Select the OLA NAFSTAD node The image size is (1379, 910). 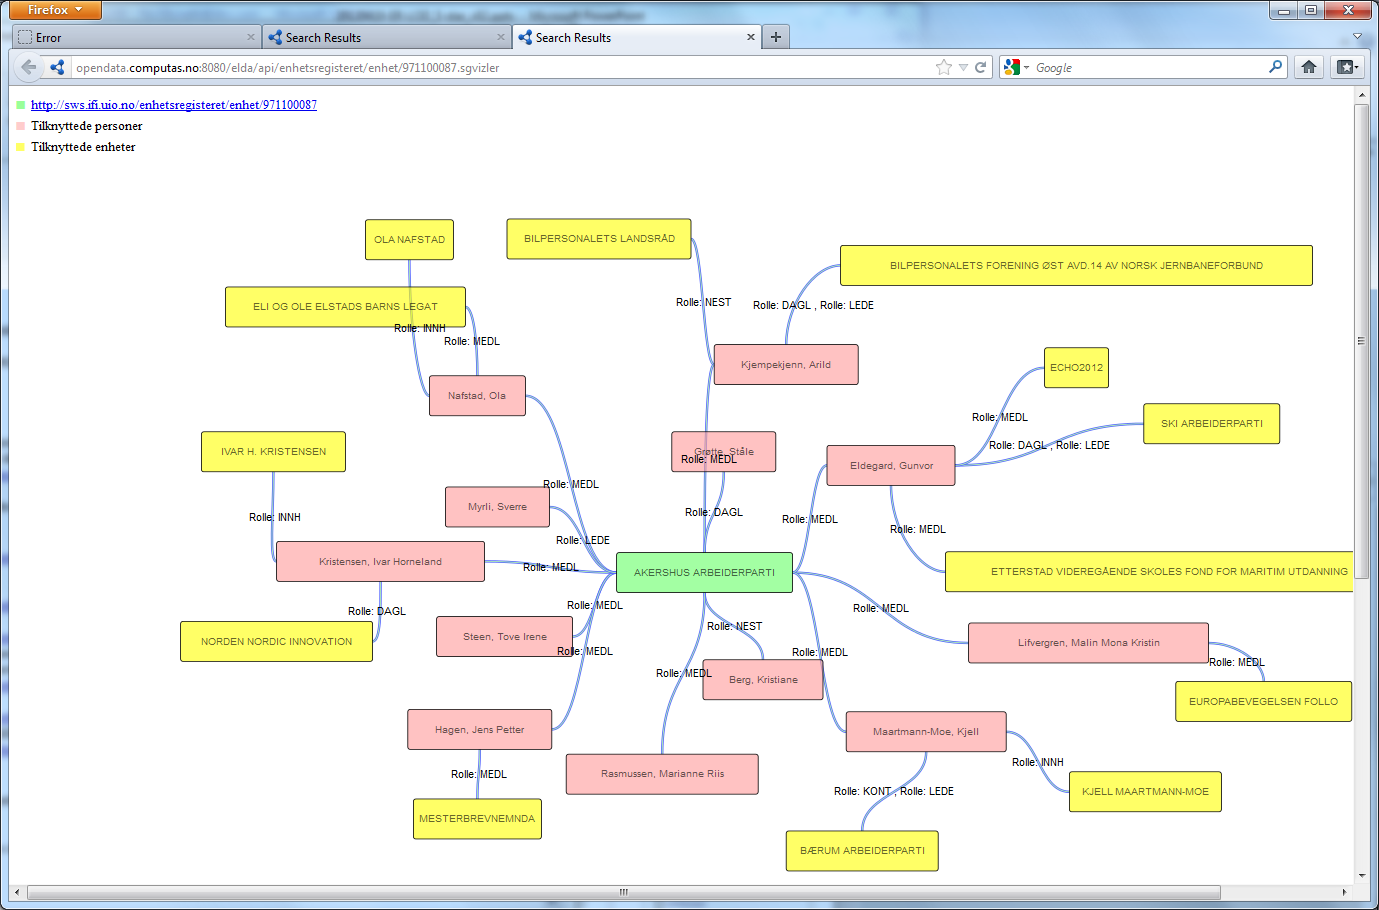[x=409, y=240]
